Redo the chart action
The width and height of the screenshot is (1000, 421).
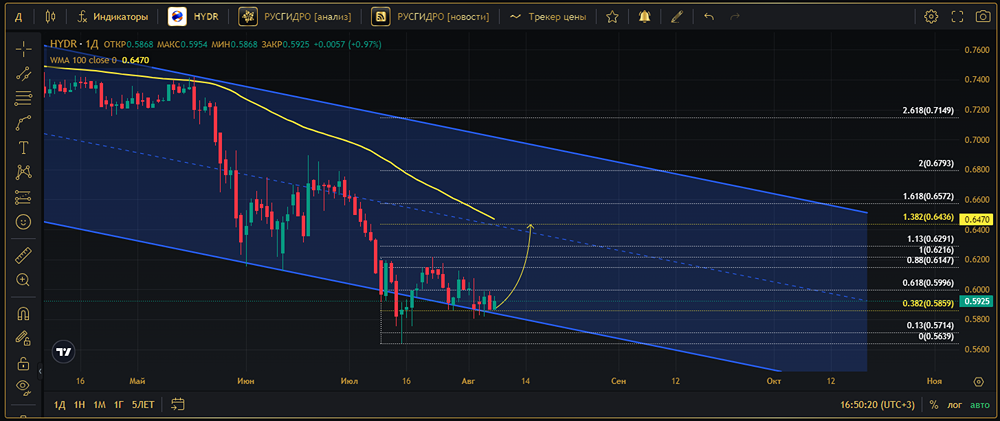[x=735, y=17]
